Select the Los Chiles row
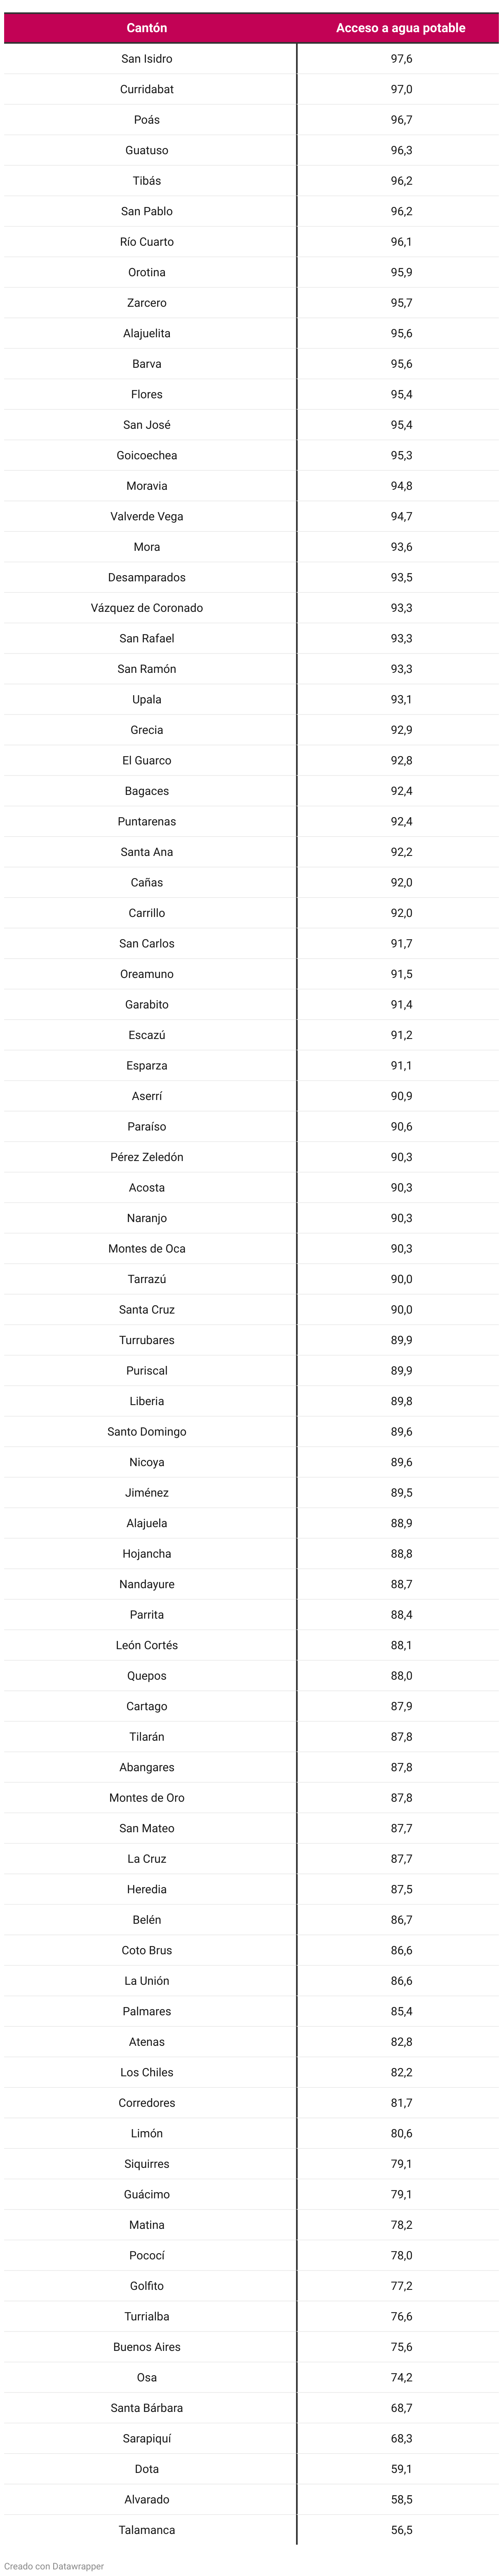503x2576 pixels. 147,2072
